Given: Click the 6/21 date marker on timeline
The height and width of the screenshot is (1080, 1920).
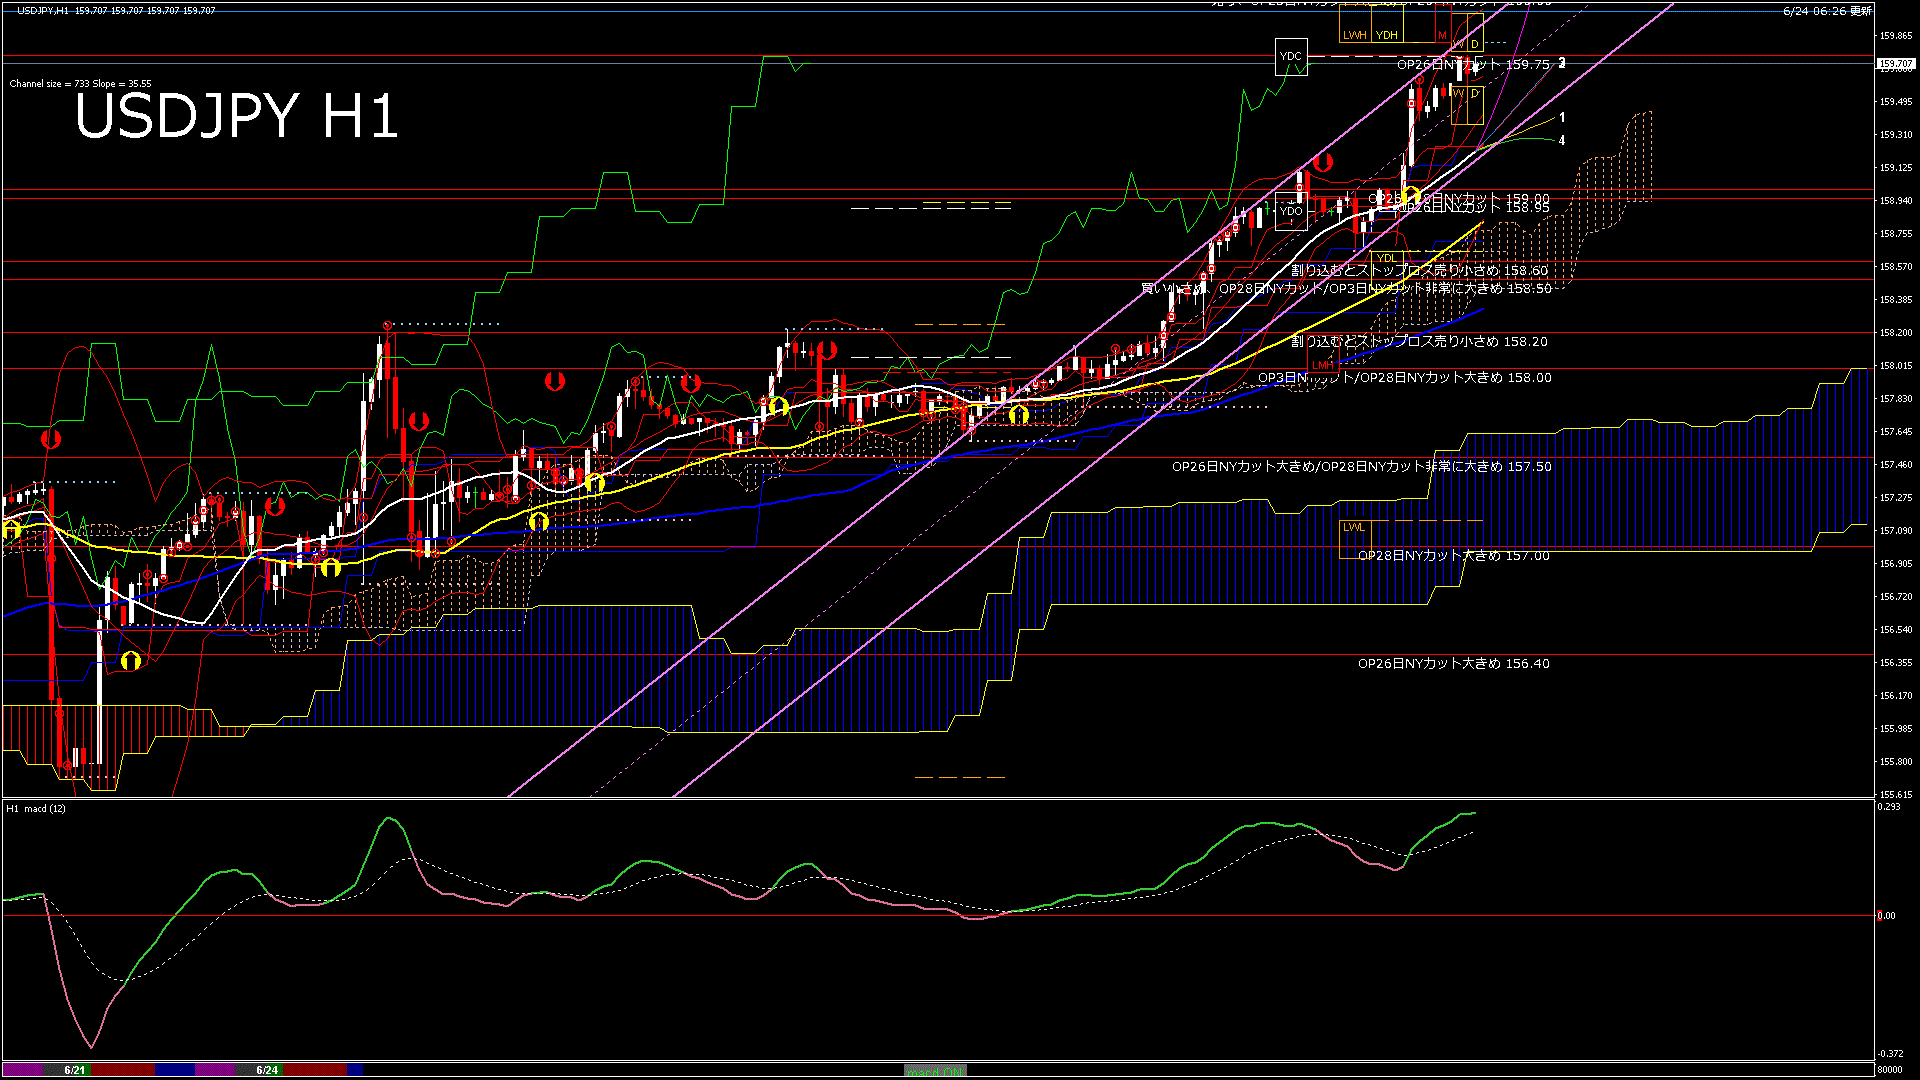Looking at the screenshot, I should tap(74, 1070).
